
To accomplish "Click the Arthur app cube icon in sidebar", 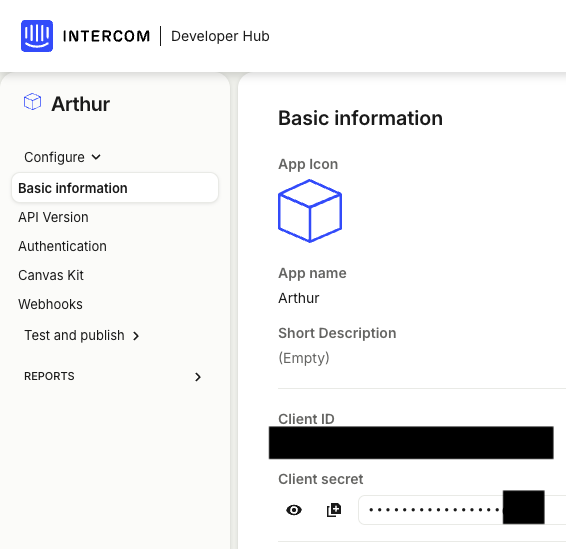I will (32, 102).
